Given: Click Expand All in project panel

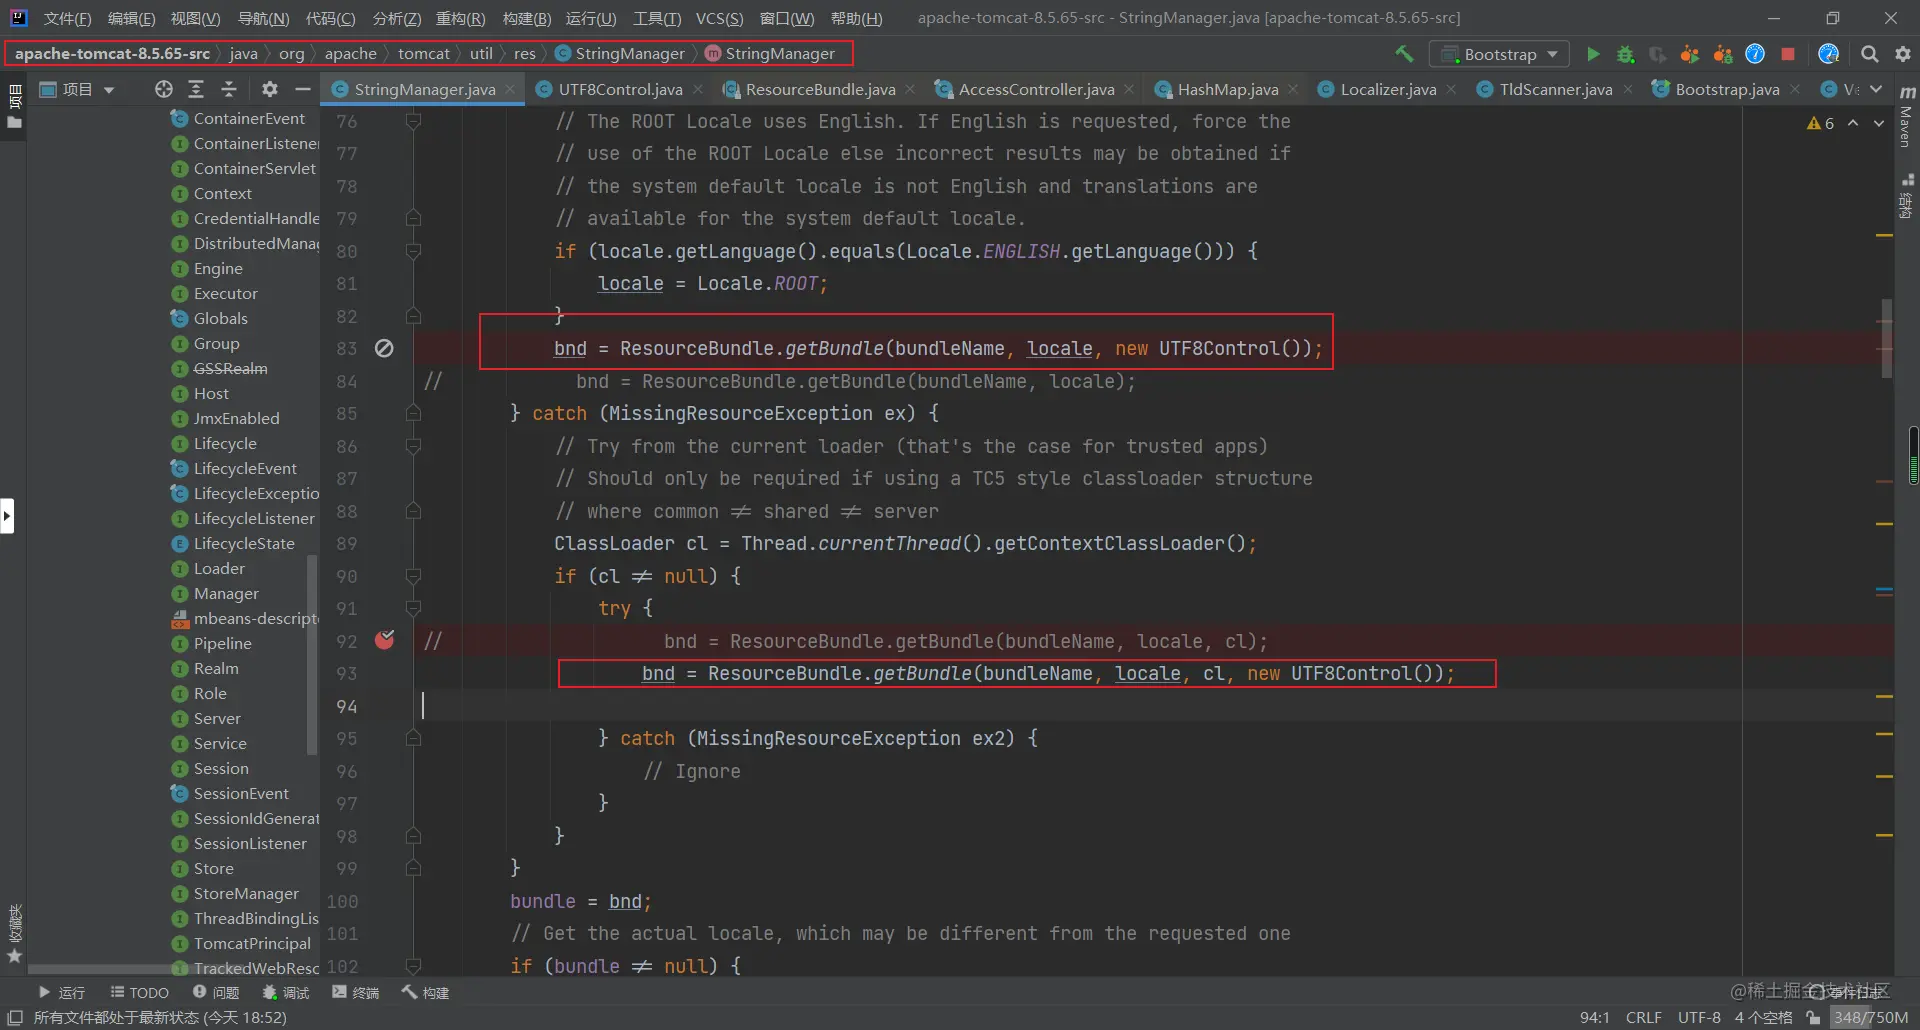Looking at the screenshot, I should point(196,89).
